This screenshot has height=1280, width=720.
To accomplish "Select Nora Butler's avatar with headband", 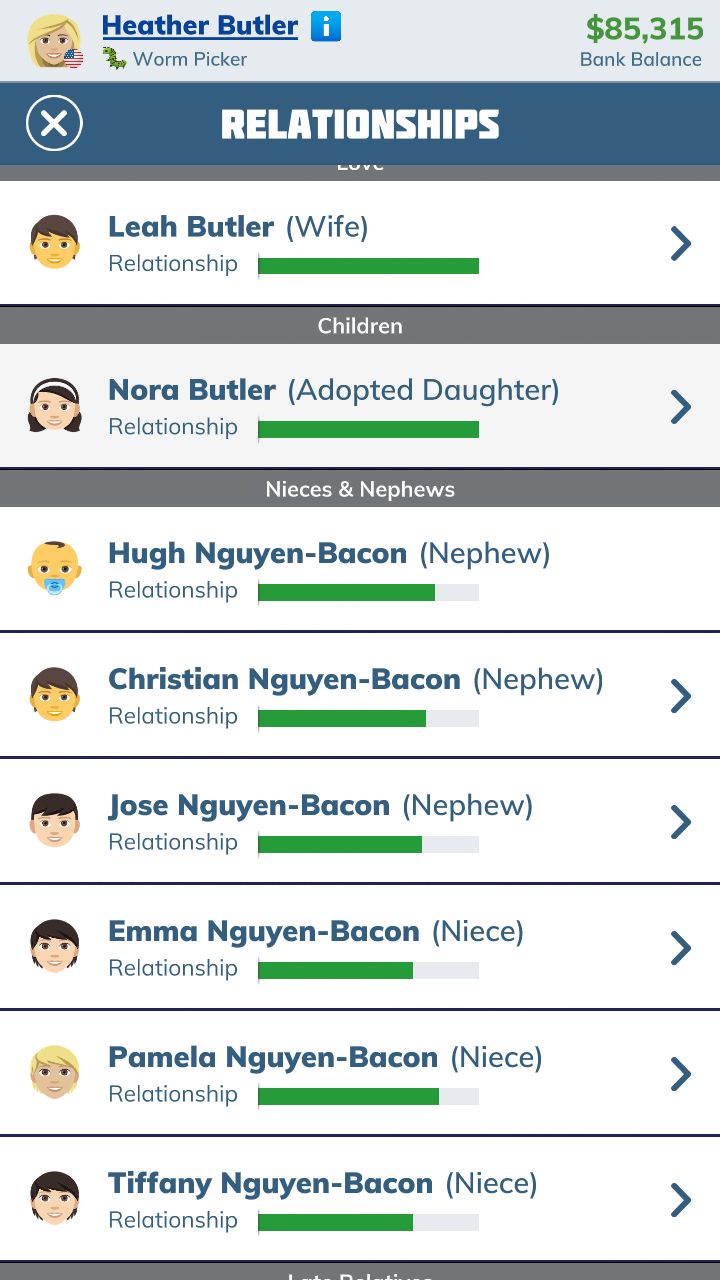I will tap(54, 405).
